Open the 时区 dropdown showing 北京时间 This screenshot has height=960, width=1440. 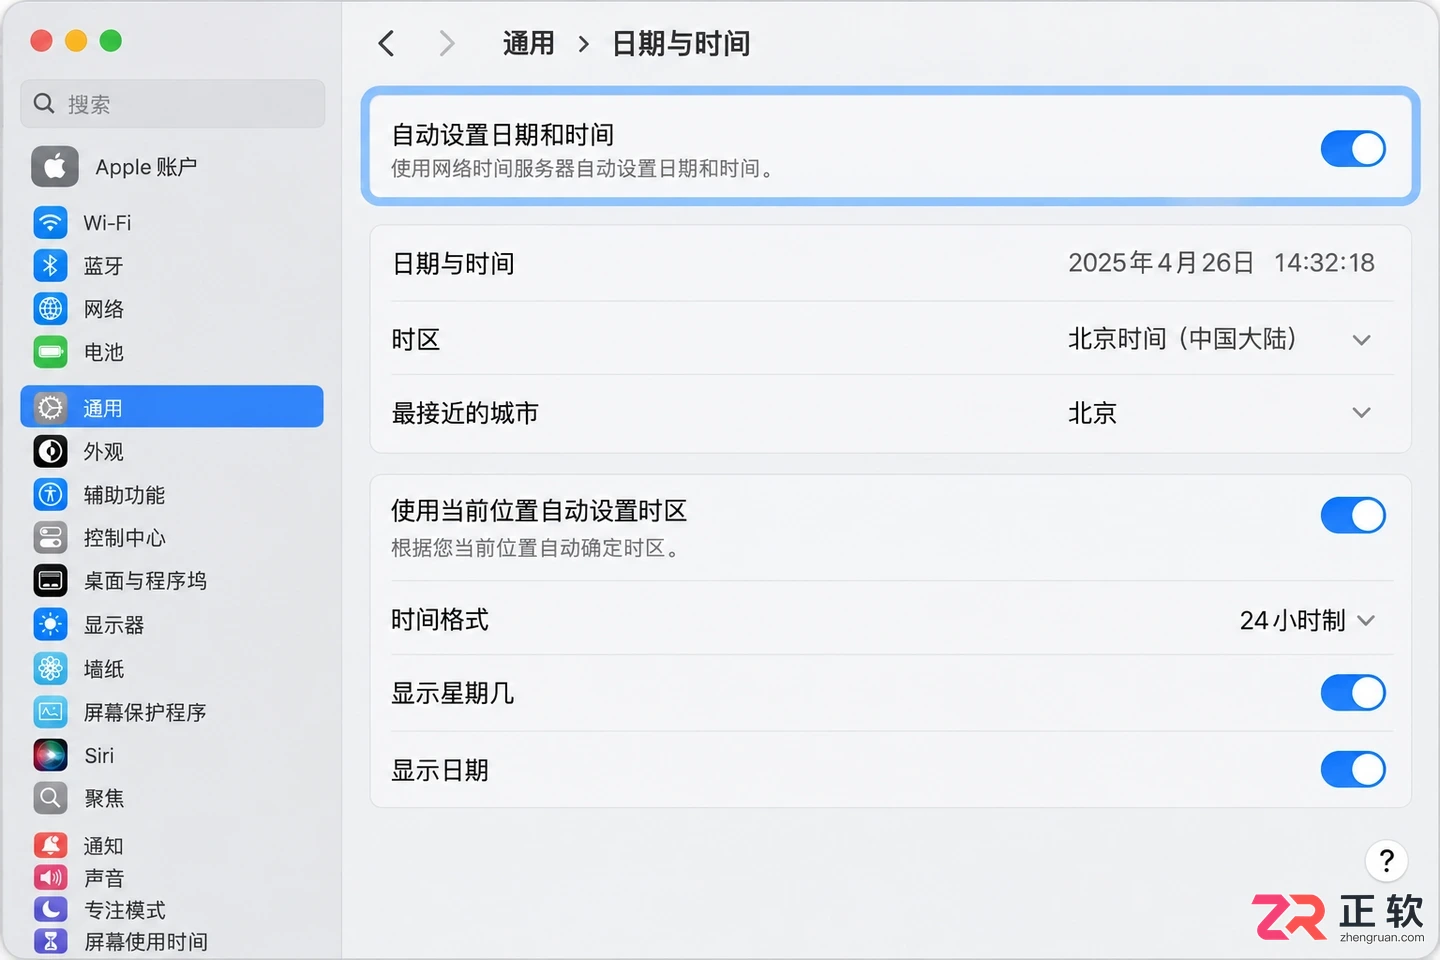[x=1220, y=339]
